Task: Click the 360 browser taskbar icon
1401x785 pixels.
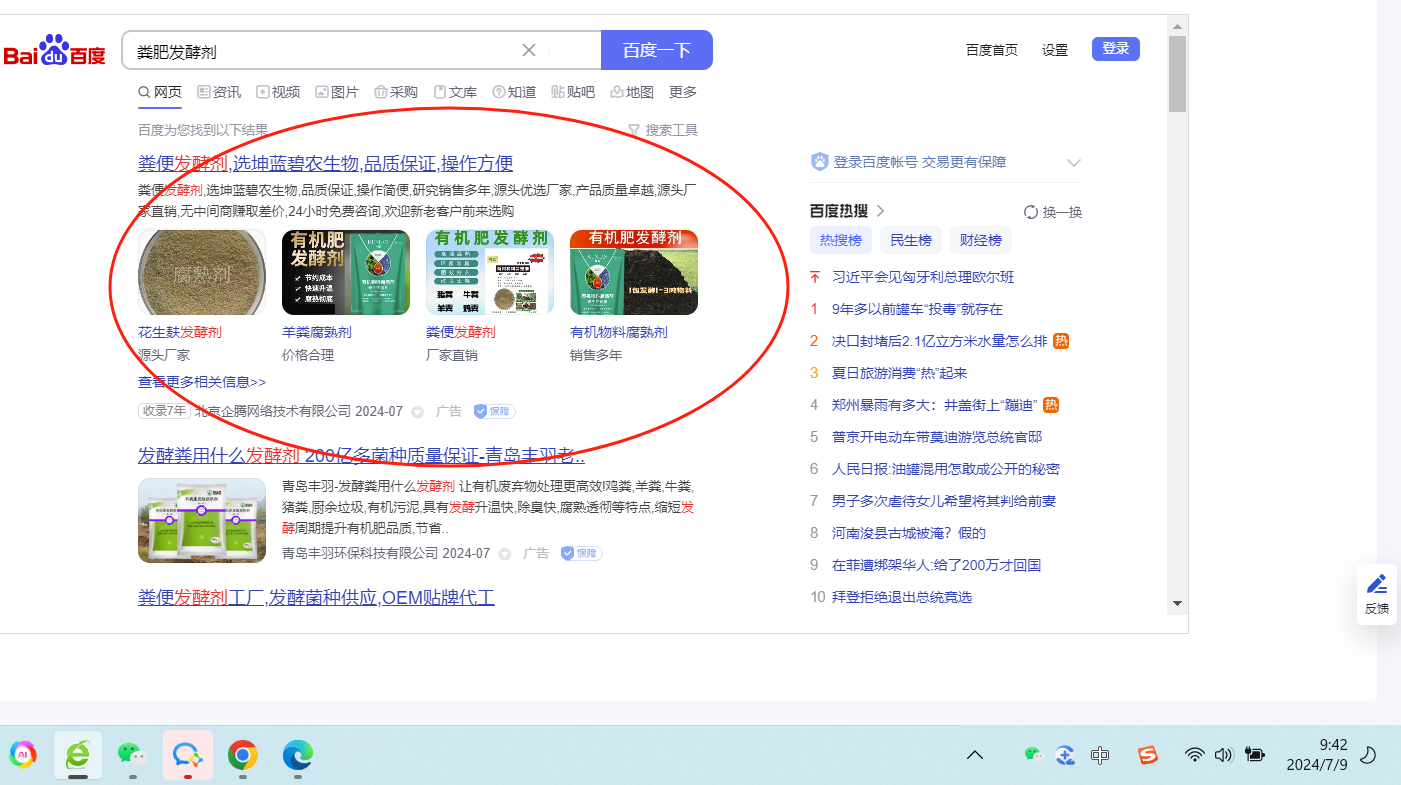Action: [77, 755]
